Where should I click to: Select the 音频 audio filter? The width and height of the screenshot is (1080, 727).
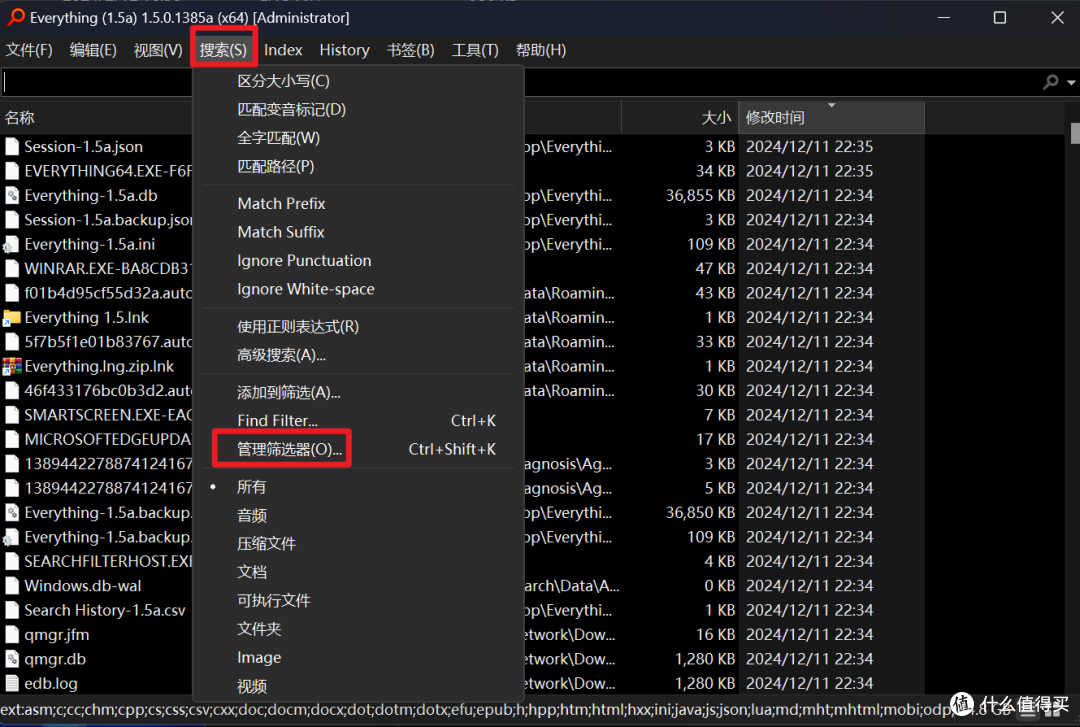(358, 515)
